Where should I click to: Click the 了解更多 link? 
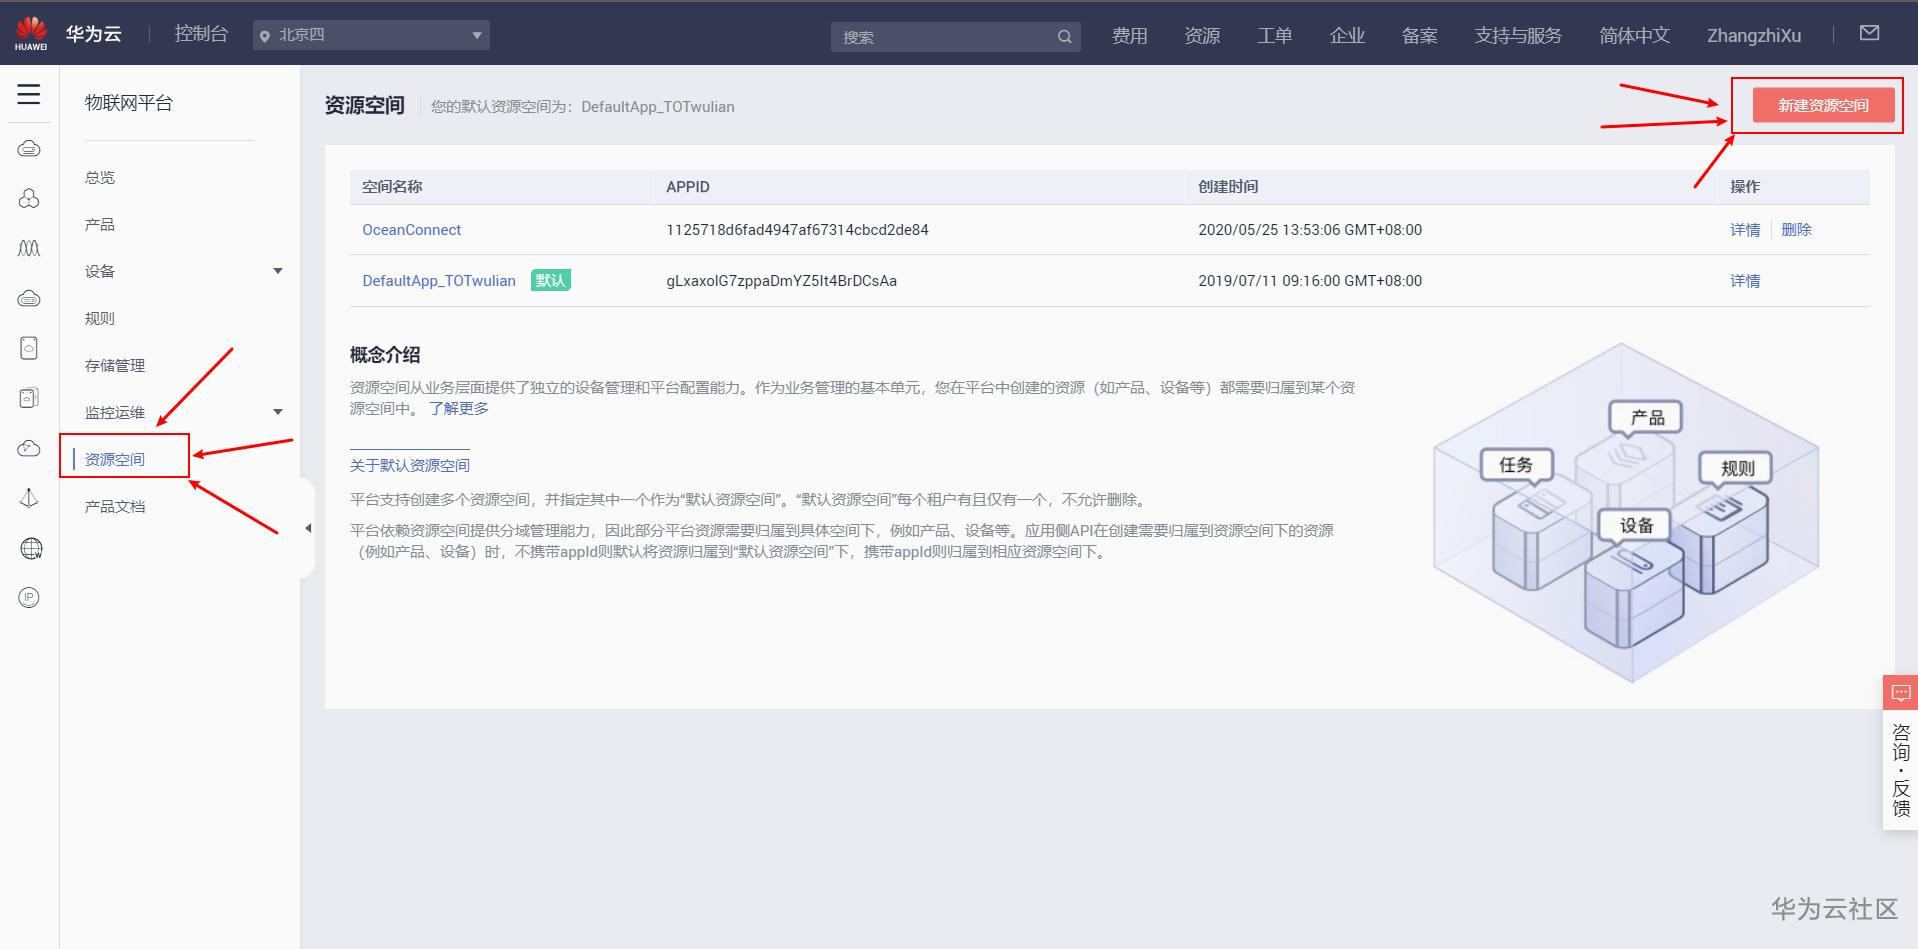click(459, 408)
